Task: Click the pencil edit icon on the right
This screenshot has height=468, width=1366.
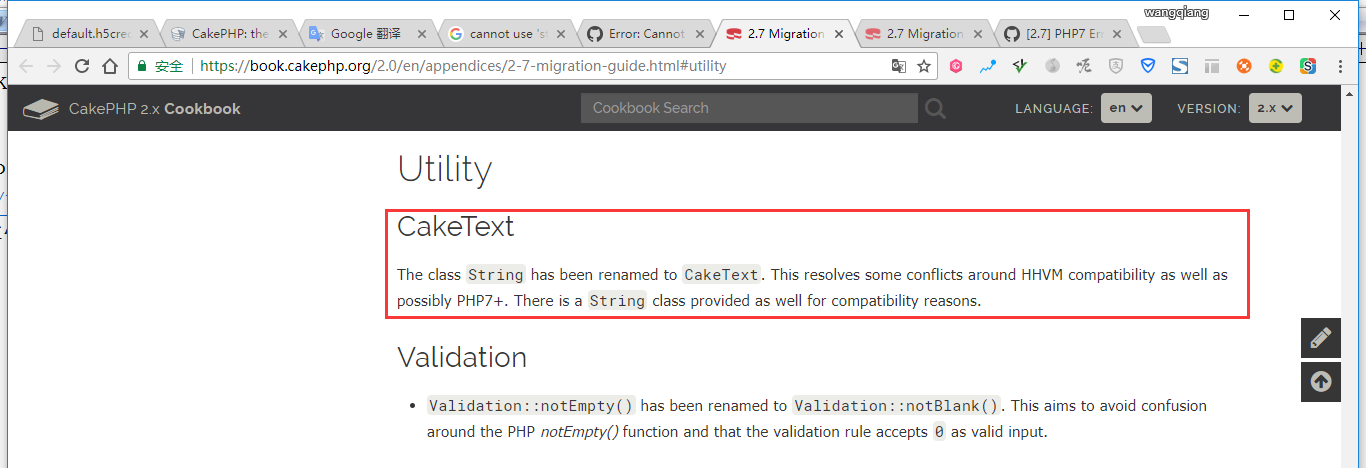Action: tap(1320, 338)
